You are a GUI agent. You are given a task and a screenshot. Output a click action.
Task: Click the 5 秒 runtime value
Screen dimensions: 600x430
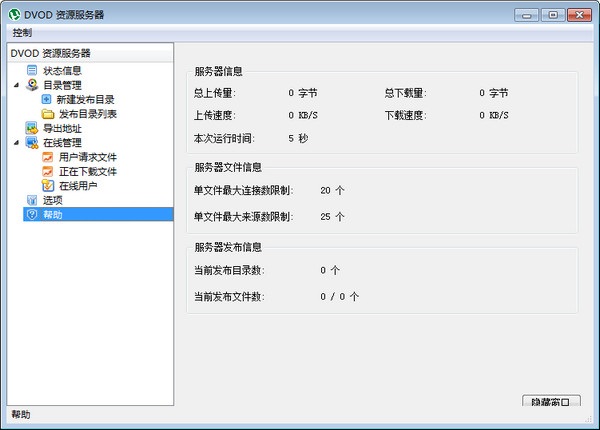click(x=298, y=138)
